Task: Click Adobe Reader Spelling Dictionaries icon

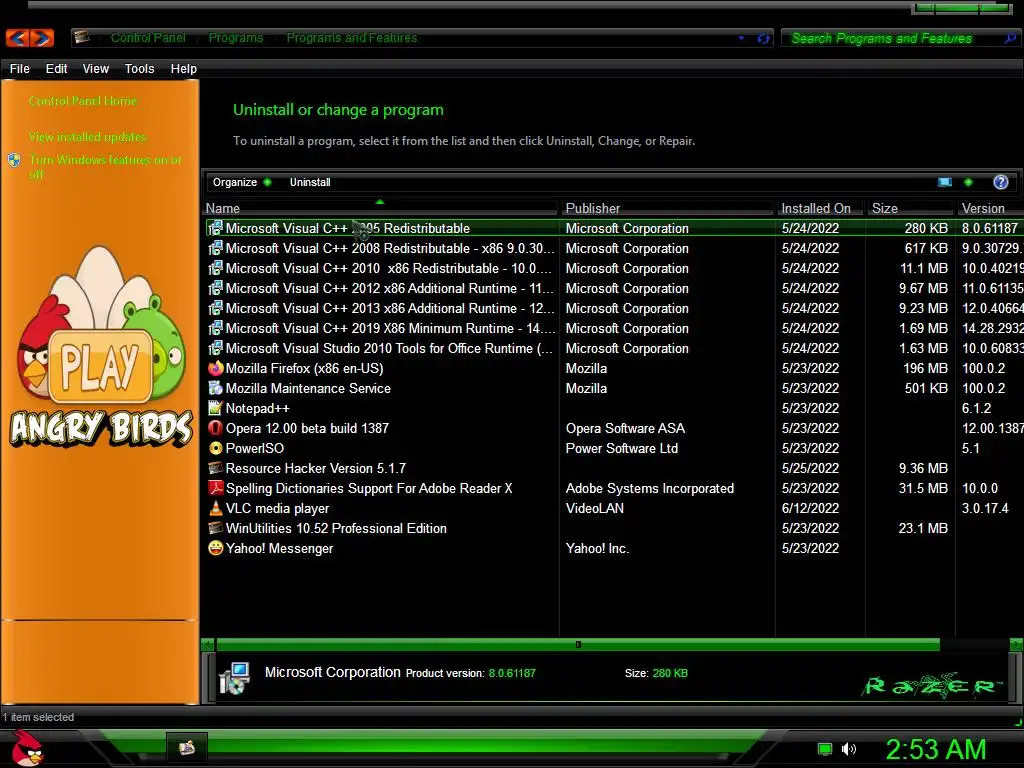Action: 216,488
